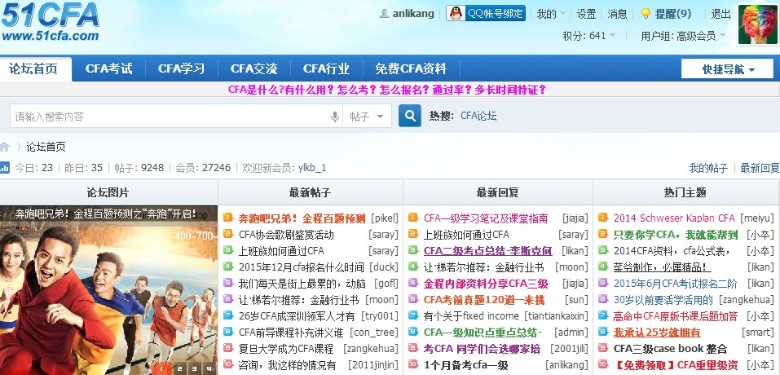
Task: Open post 有个关于fixed income
Action: pyautogui.click(x=471, y=316)
